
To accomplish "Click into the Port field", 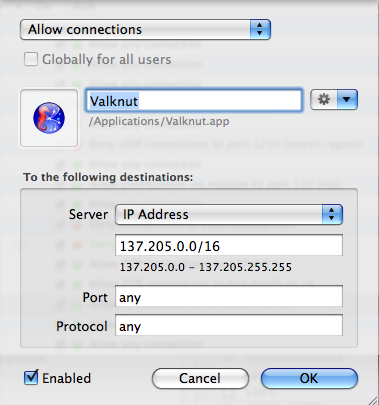I will coord(229,296).
